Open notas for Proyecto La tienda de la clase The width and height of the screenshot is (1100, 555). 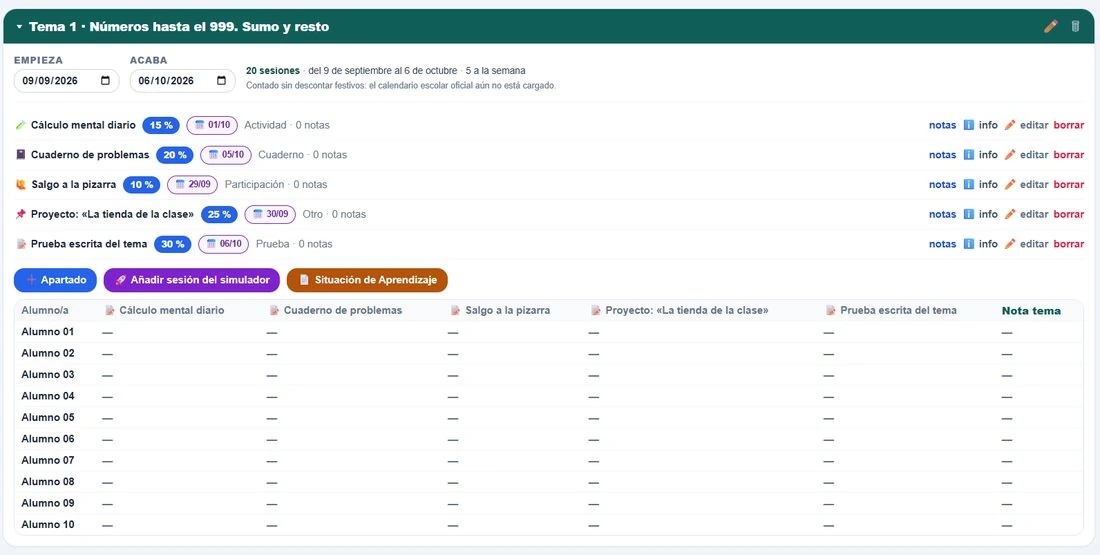tap(942, 214)
